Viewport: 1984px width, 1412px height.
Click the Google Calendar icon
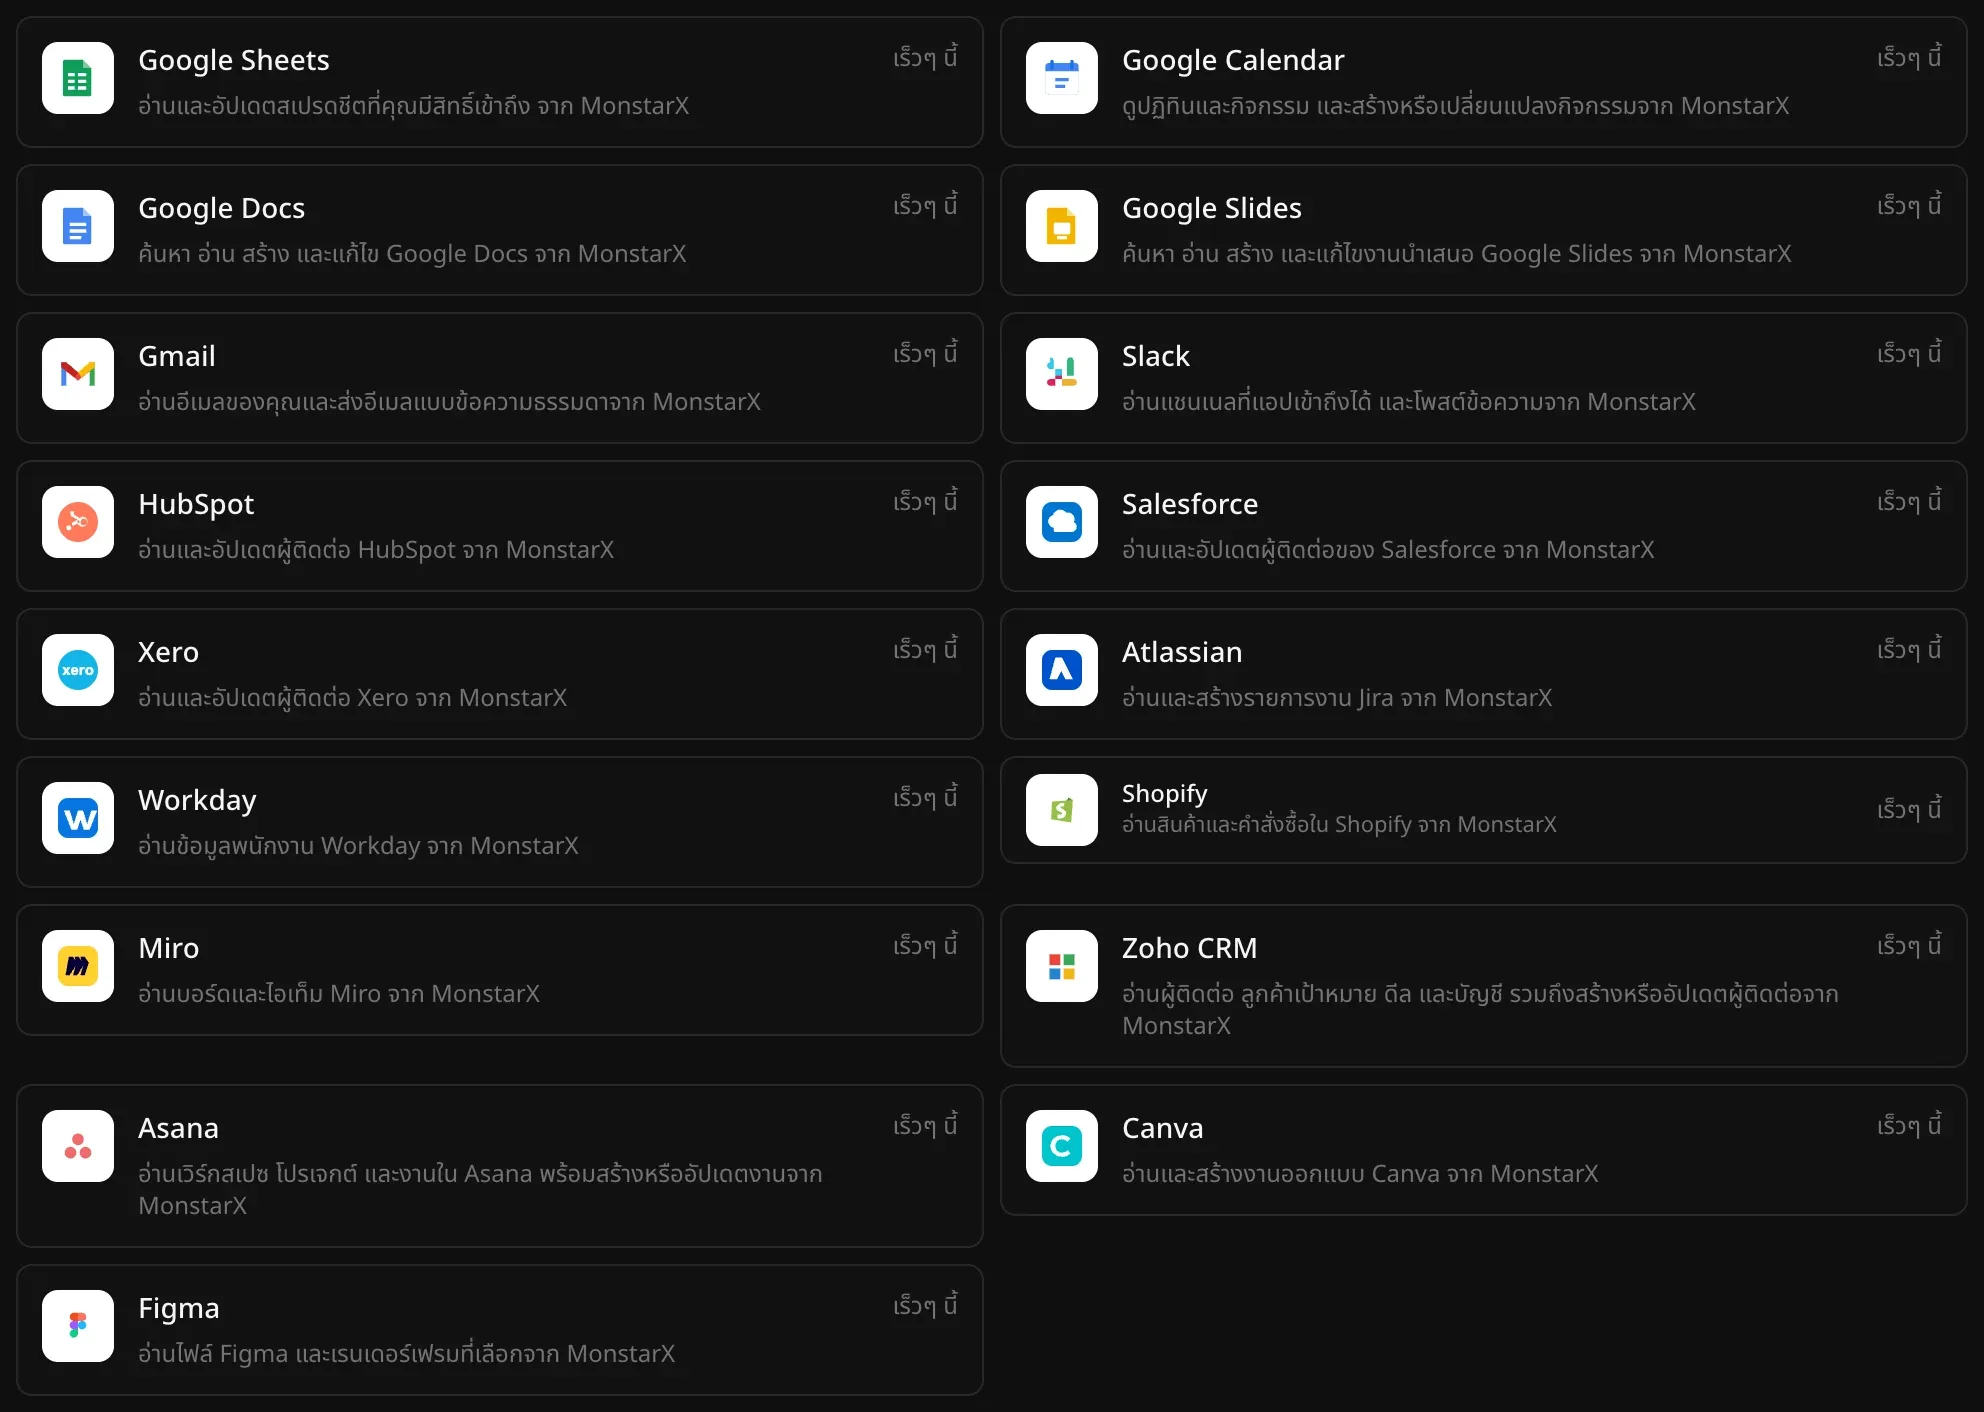coord(1062,78)
